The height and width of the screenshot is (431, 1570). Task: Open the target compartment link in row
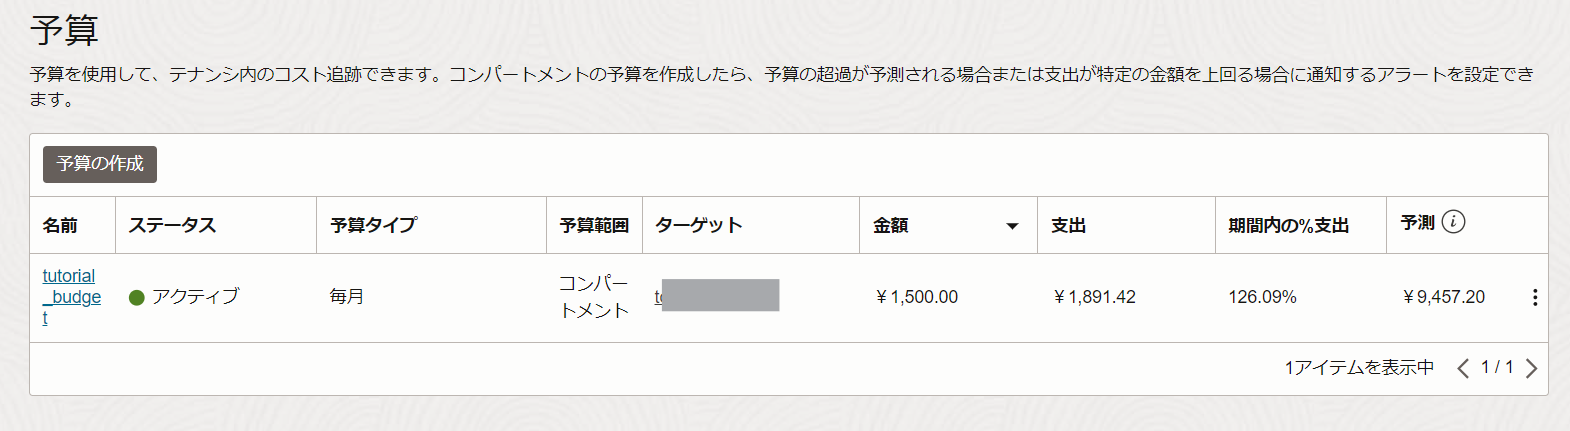(659, 297)
